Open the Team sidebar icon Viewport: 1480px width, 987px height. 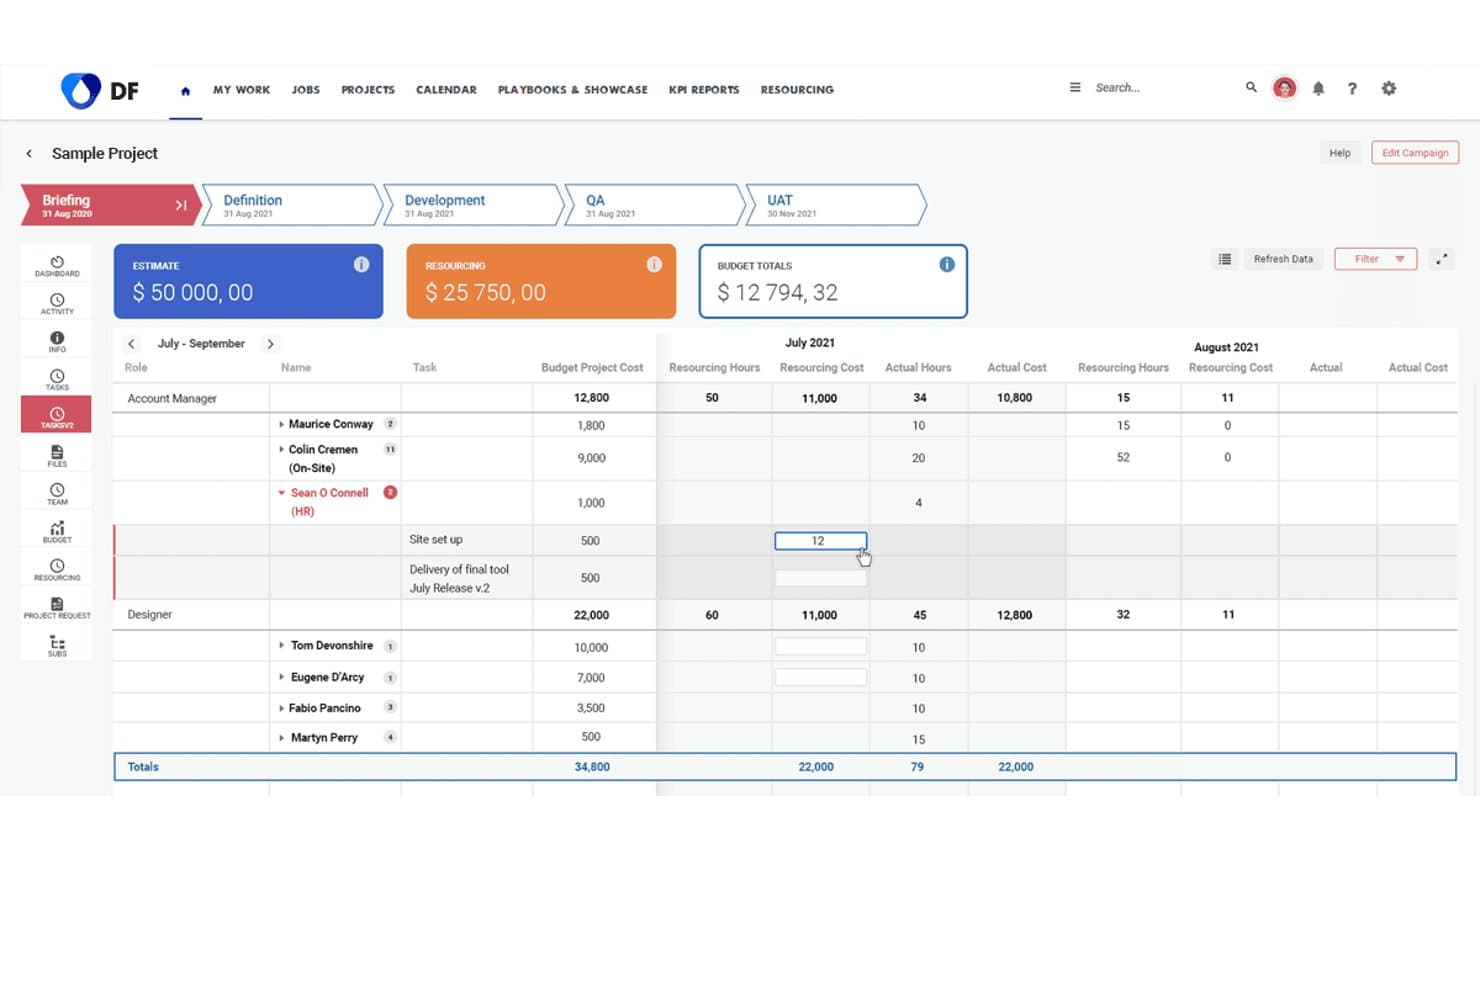(57, 491)
